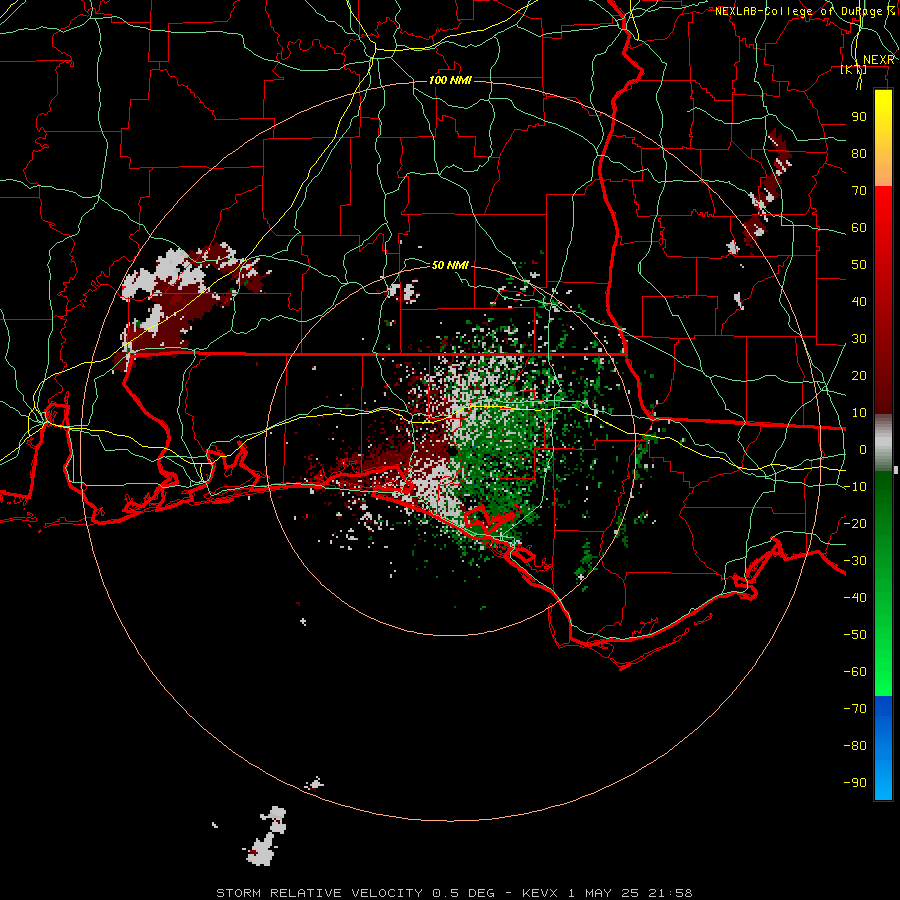Click the 50 value on the velocity scale

(x=859, y=265)
